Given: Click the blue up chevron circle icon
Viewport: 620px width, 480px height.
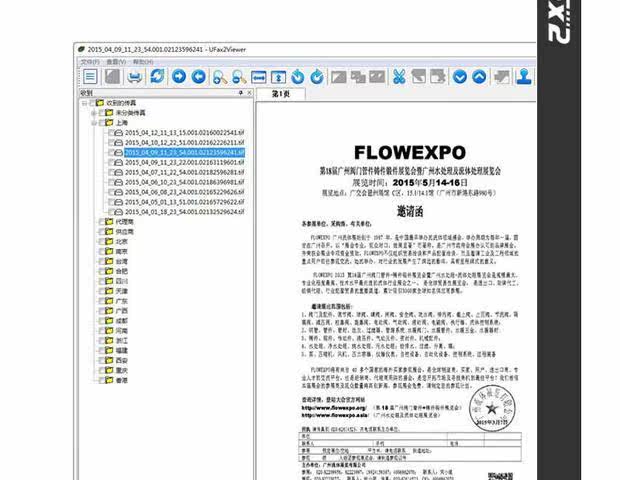Looking at the screenshot, I should (479, 77).
